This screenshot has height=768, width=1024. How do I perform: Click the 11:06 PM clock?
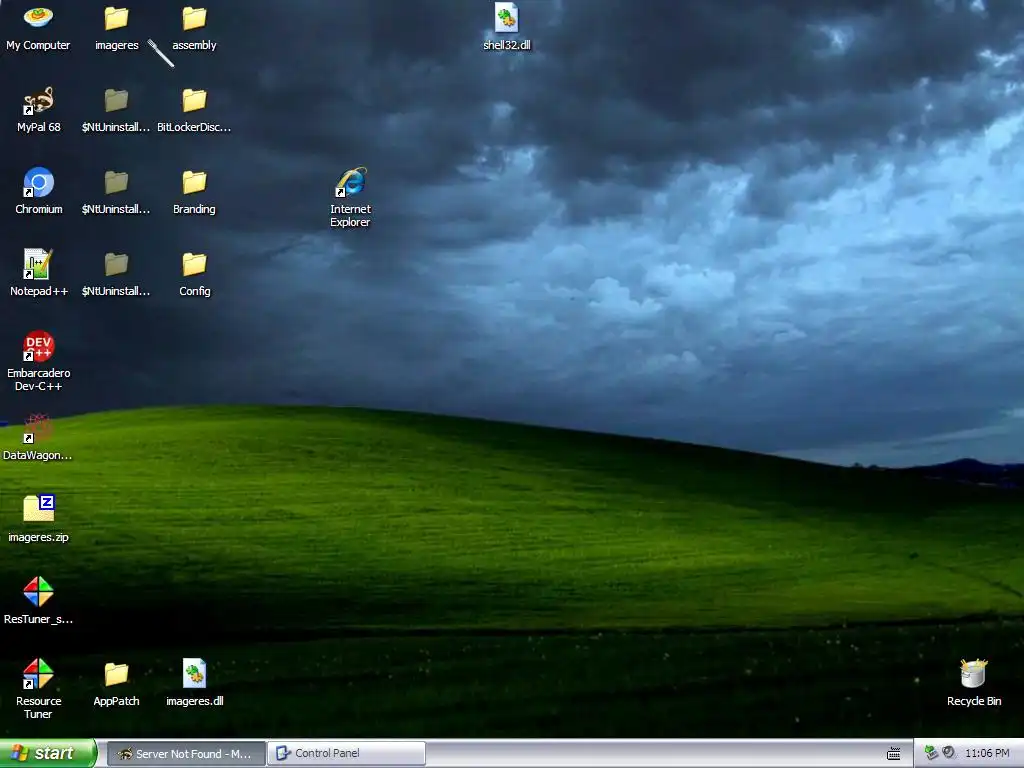tap(987, 754)
